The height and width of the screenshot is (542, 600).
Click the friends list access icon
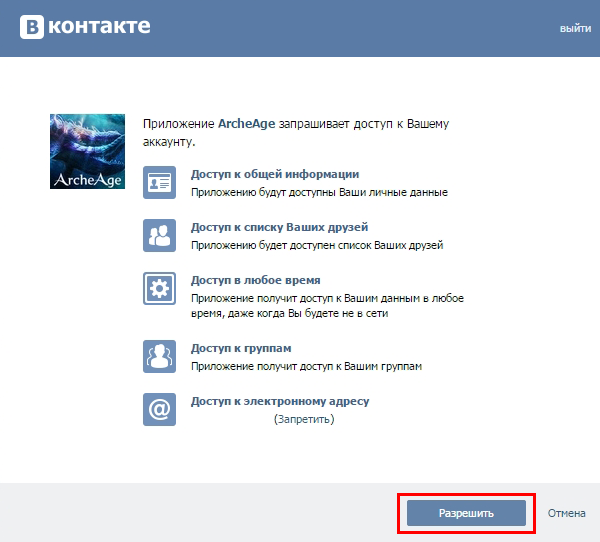(160, 235)
